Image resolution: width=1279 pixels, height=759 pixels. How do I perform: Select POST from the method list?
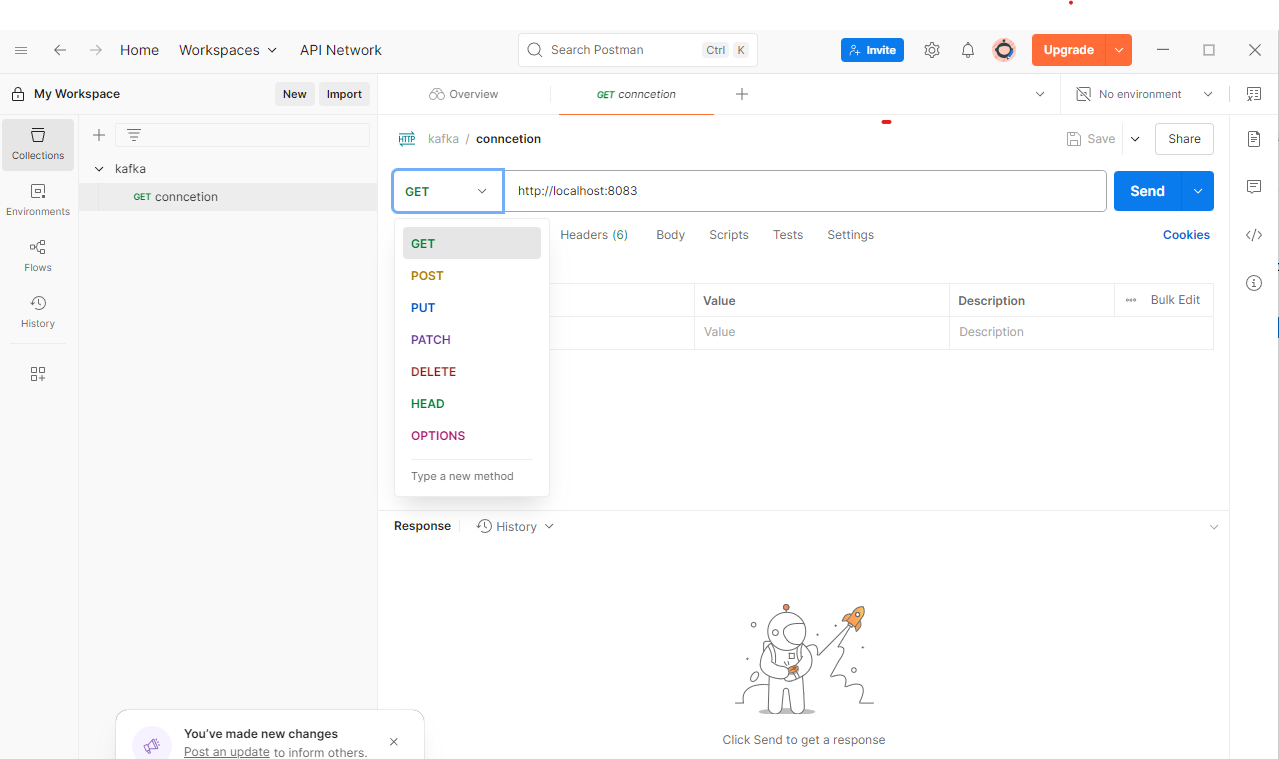point(472,275)
